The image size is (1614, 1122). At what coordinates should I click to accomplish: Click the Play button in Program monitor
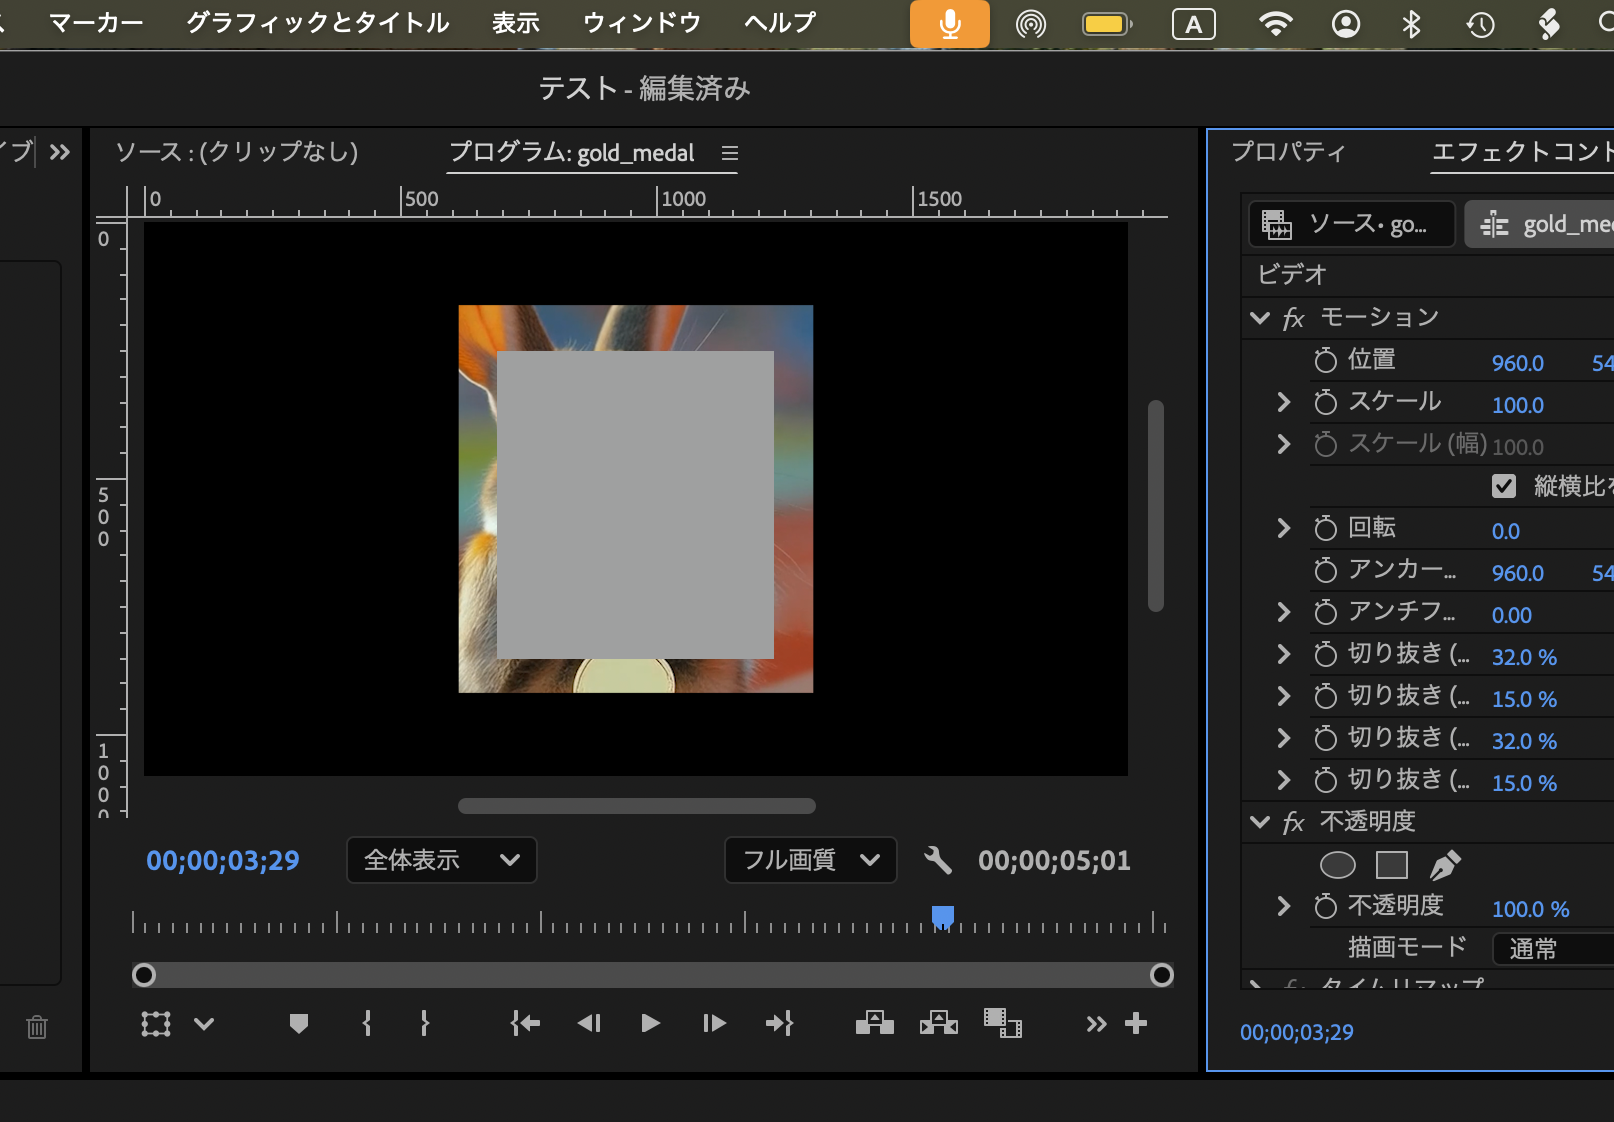click(650, 1023)
